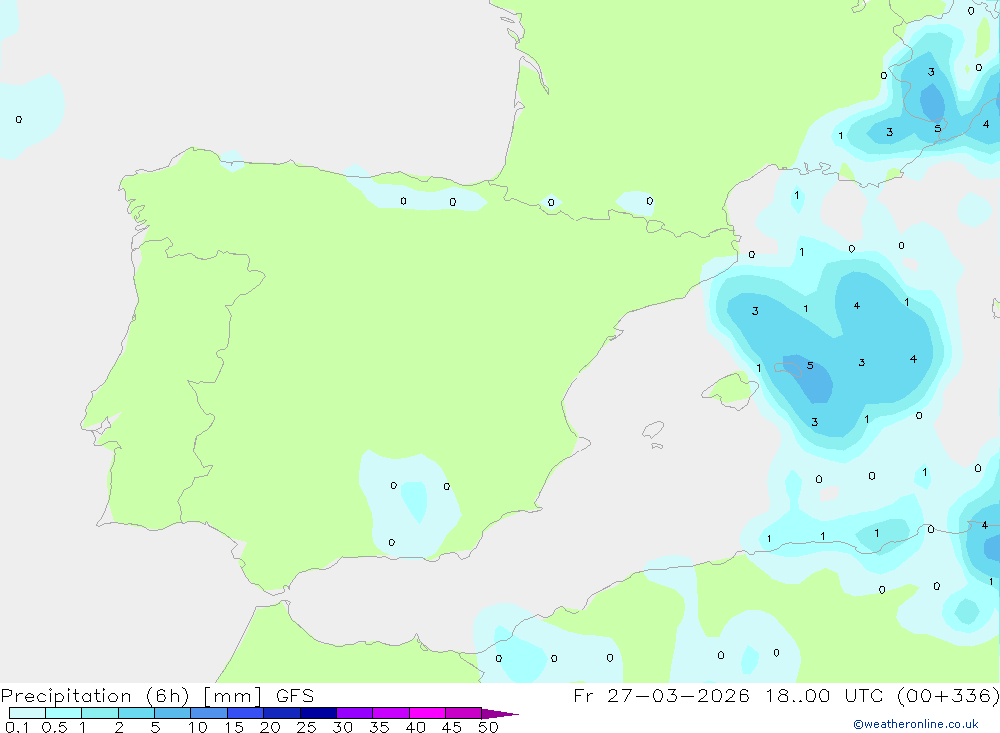Click the 1–2 mm legend color swatch
This screenshot has height=733, width=1000.
(100, 713)
